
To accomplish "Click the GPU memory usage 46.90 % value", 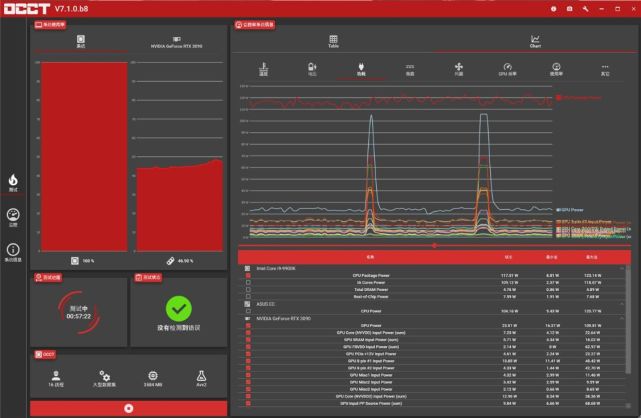I will [185, 261].
